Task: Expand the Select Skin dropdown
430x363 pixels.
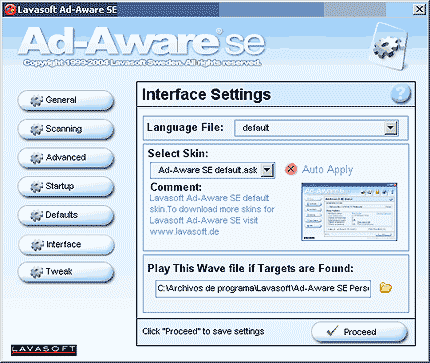Action: (267, 170)
